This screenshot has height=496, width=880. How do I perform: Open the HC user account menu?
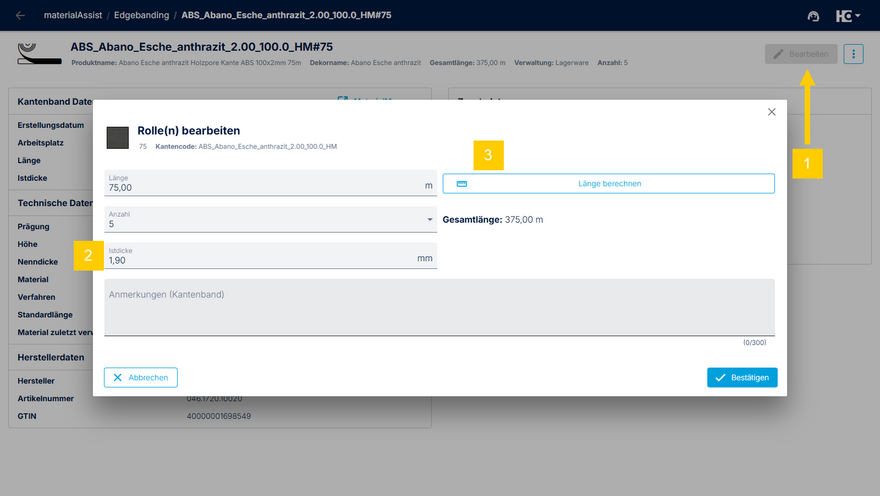click(x=848, y=16)
